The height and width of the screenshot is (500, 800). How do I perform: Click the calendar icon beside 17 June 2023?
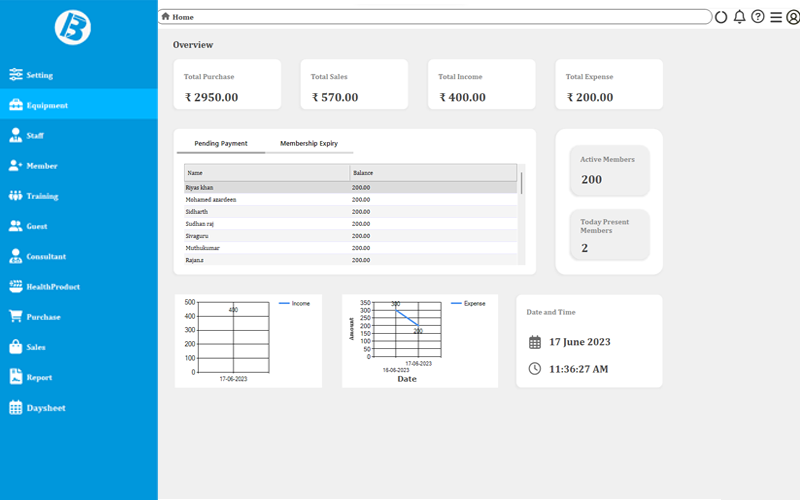[535, 342]
